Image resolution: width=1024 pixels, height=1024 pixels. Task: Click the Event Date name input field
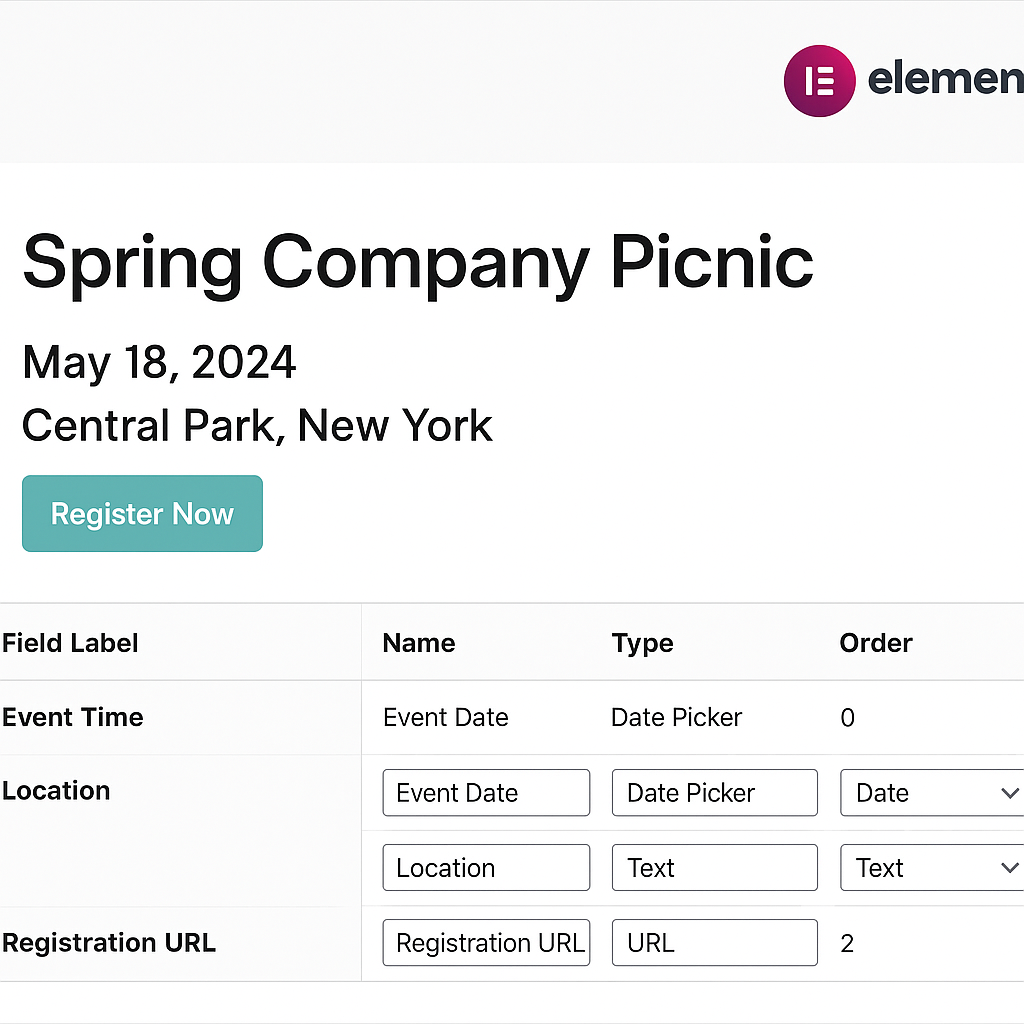[x=486, y=793]
